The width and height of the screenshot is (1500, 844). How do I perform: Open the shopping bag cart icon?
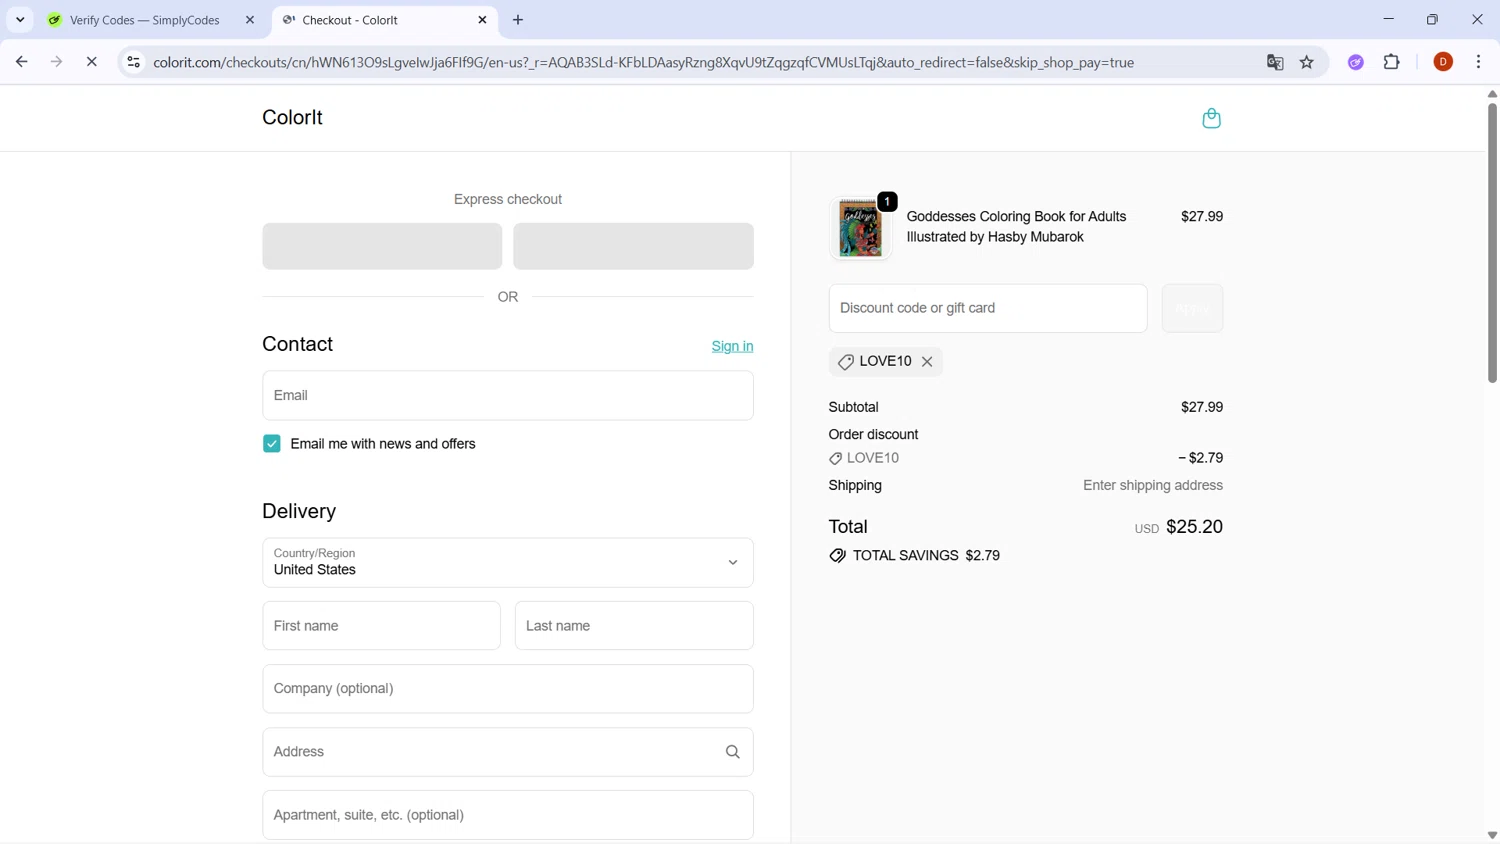[1211, 118]
